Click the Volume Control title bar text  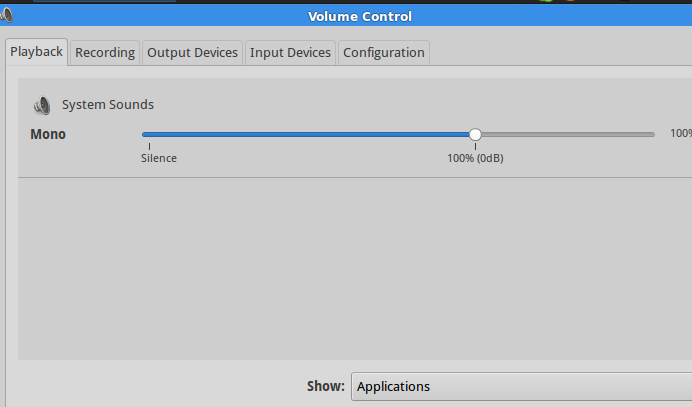[x=360, y=16]
